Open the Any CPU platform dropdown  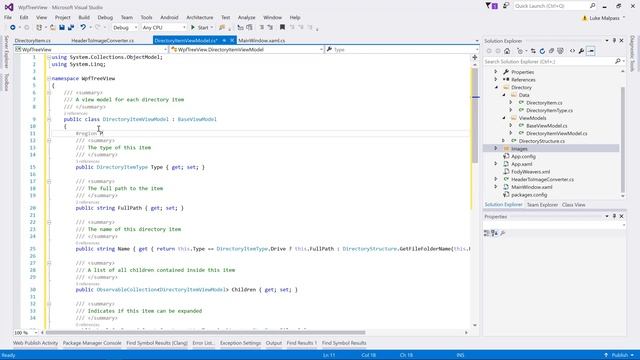[164, 27]
